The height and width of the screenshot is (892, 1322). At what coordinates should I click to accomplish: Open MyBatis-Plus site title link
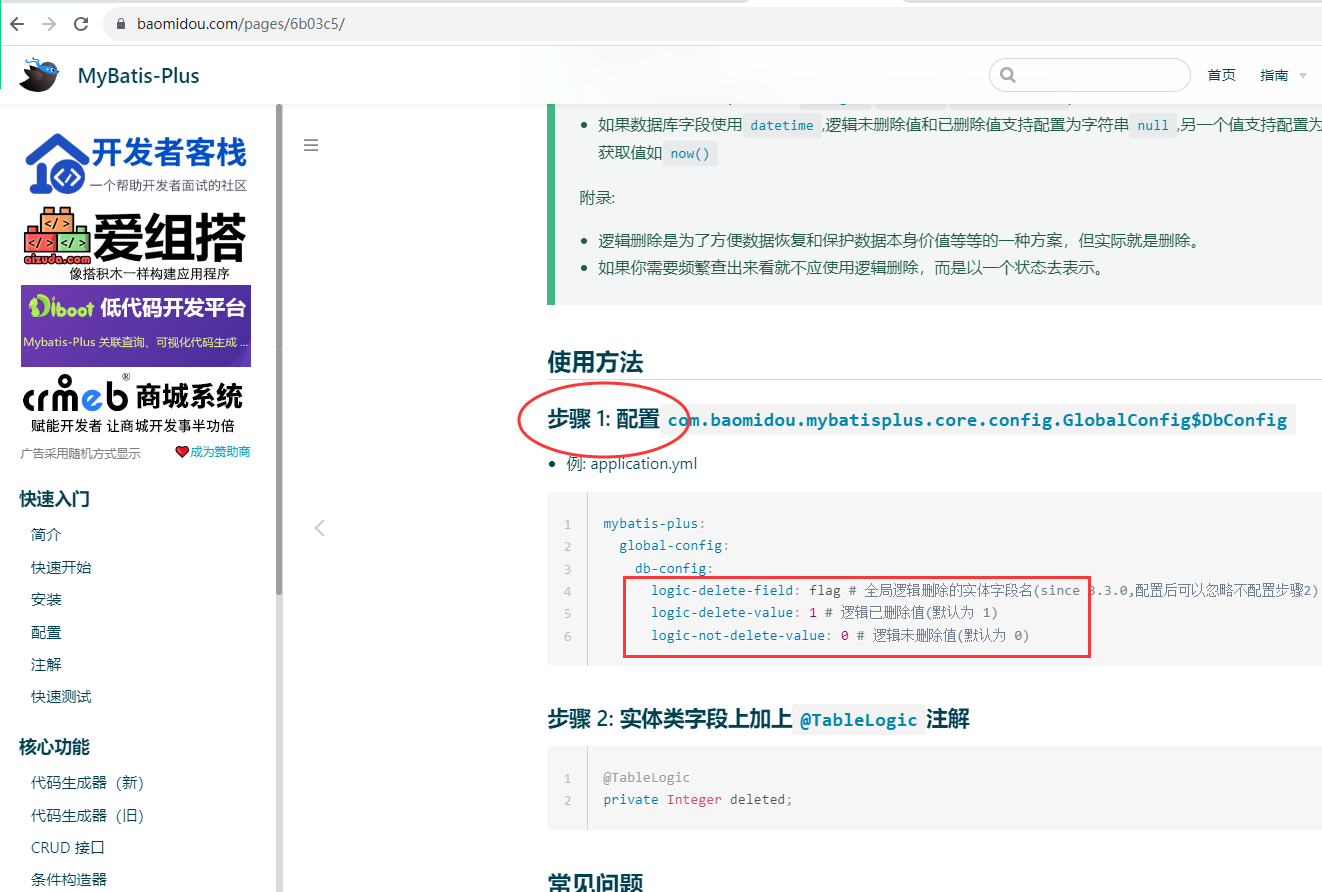[x=138, y=76]
